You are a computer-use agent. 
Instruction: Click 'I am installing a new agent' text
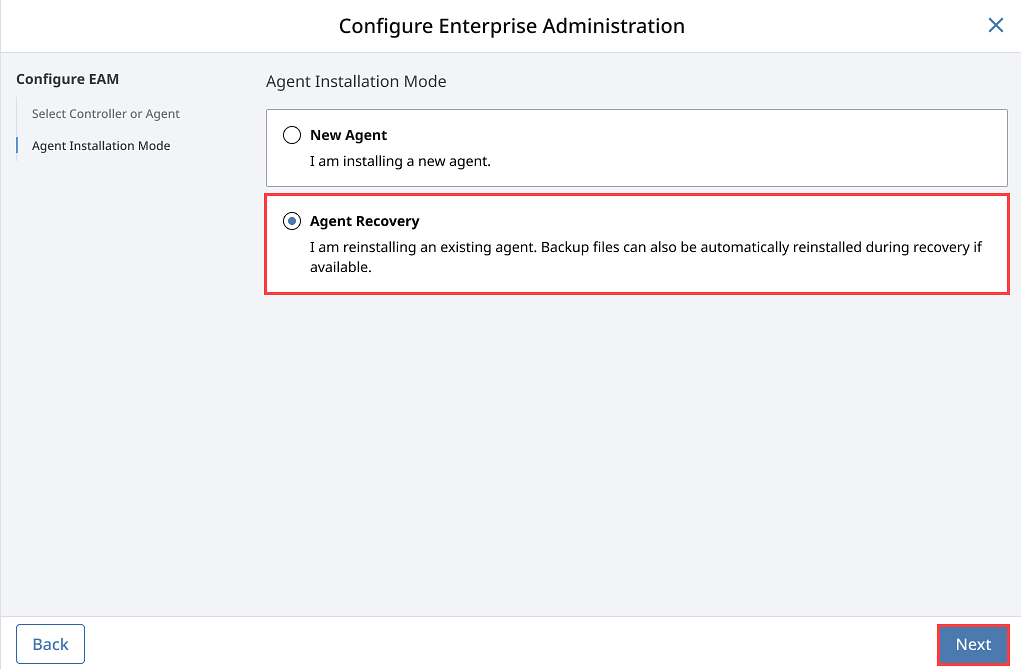tap(400, 160)
